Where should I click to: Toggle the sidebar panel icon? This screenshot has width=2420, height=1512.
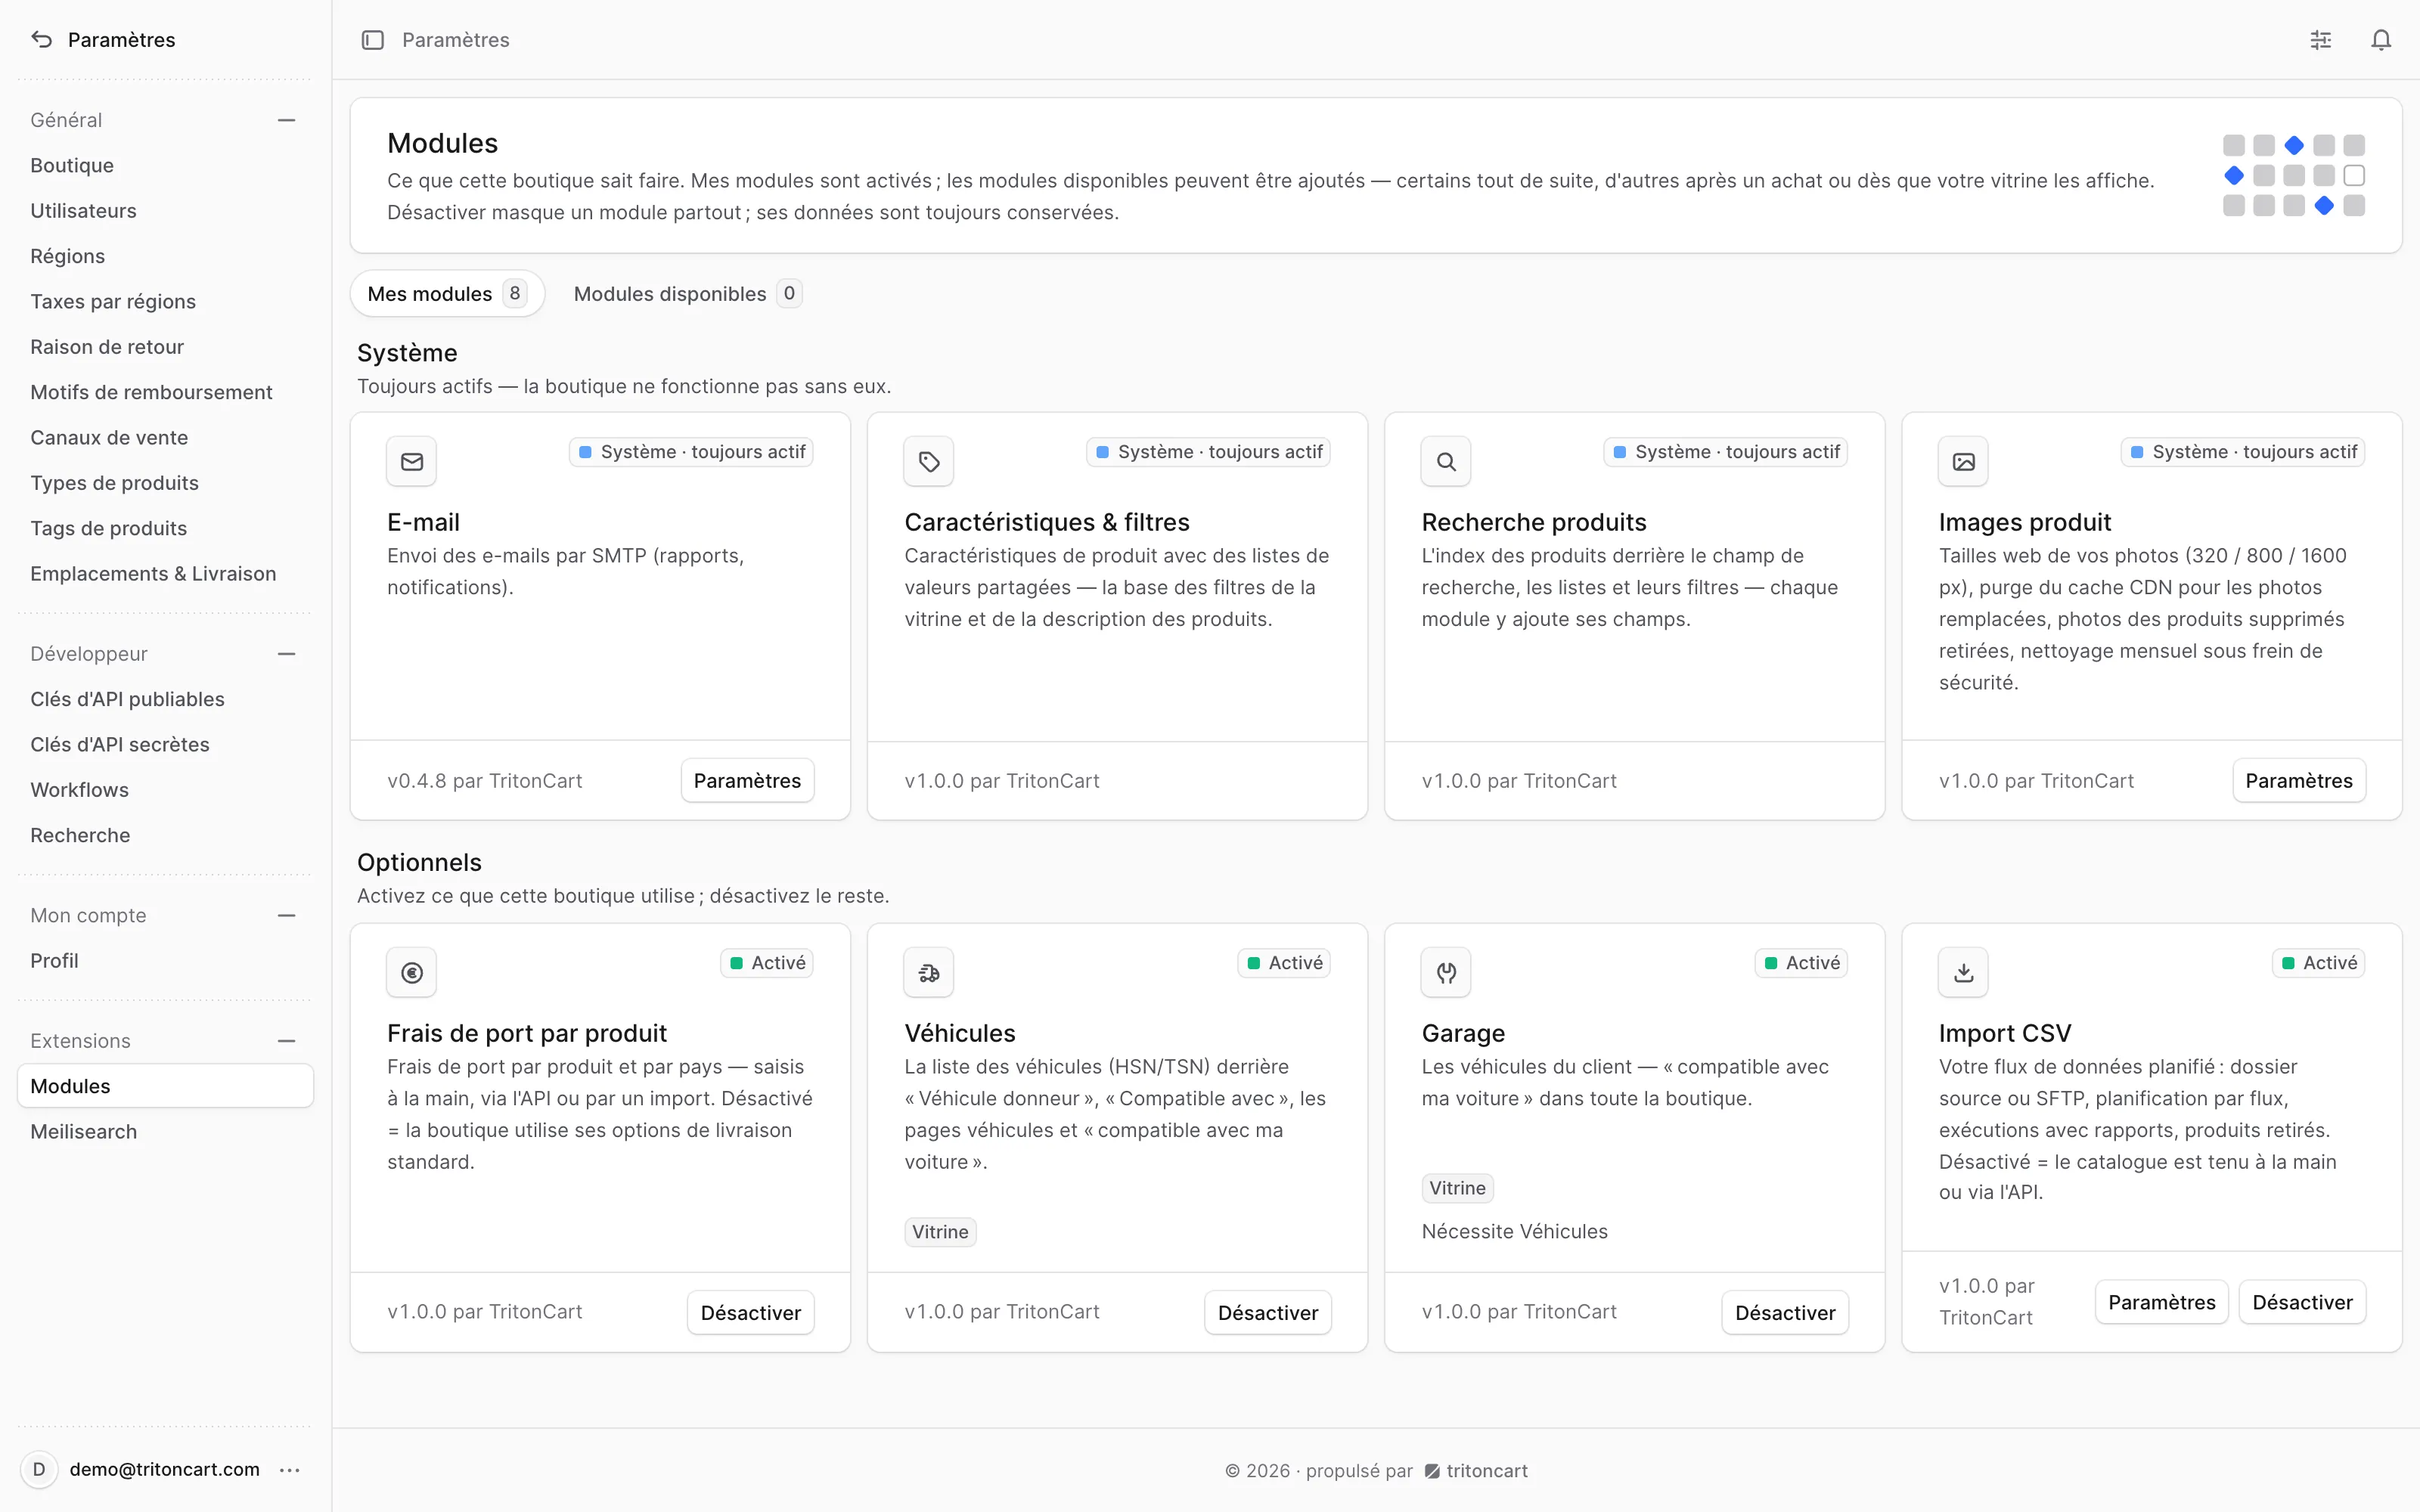372,40
